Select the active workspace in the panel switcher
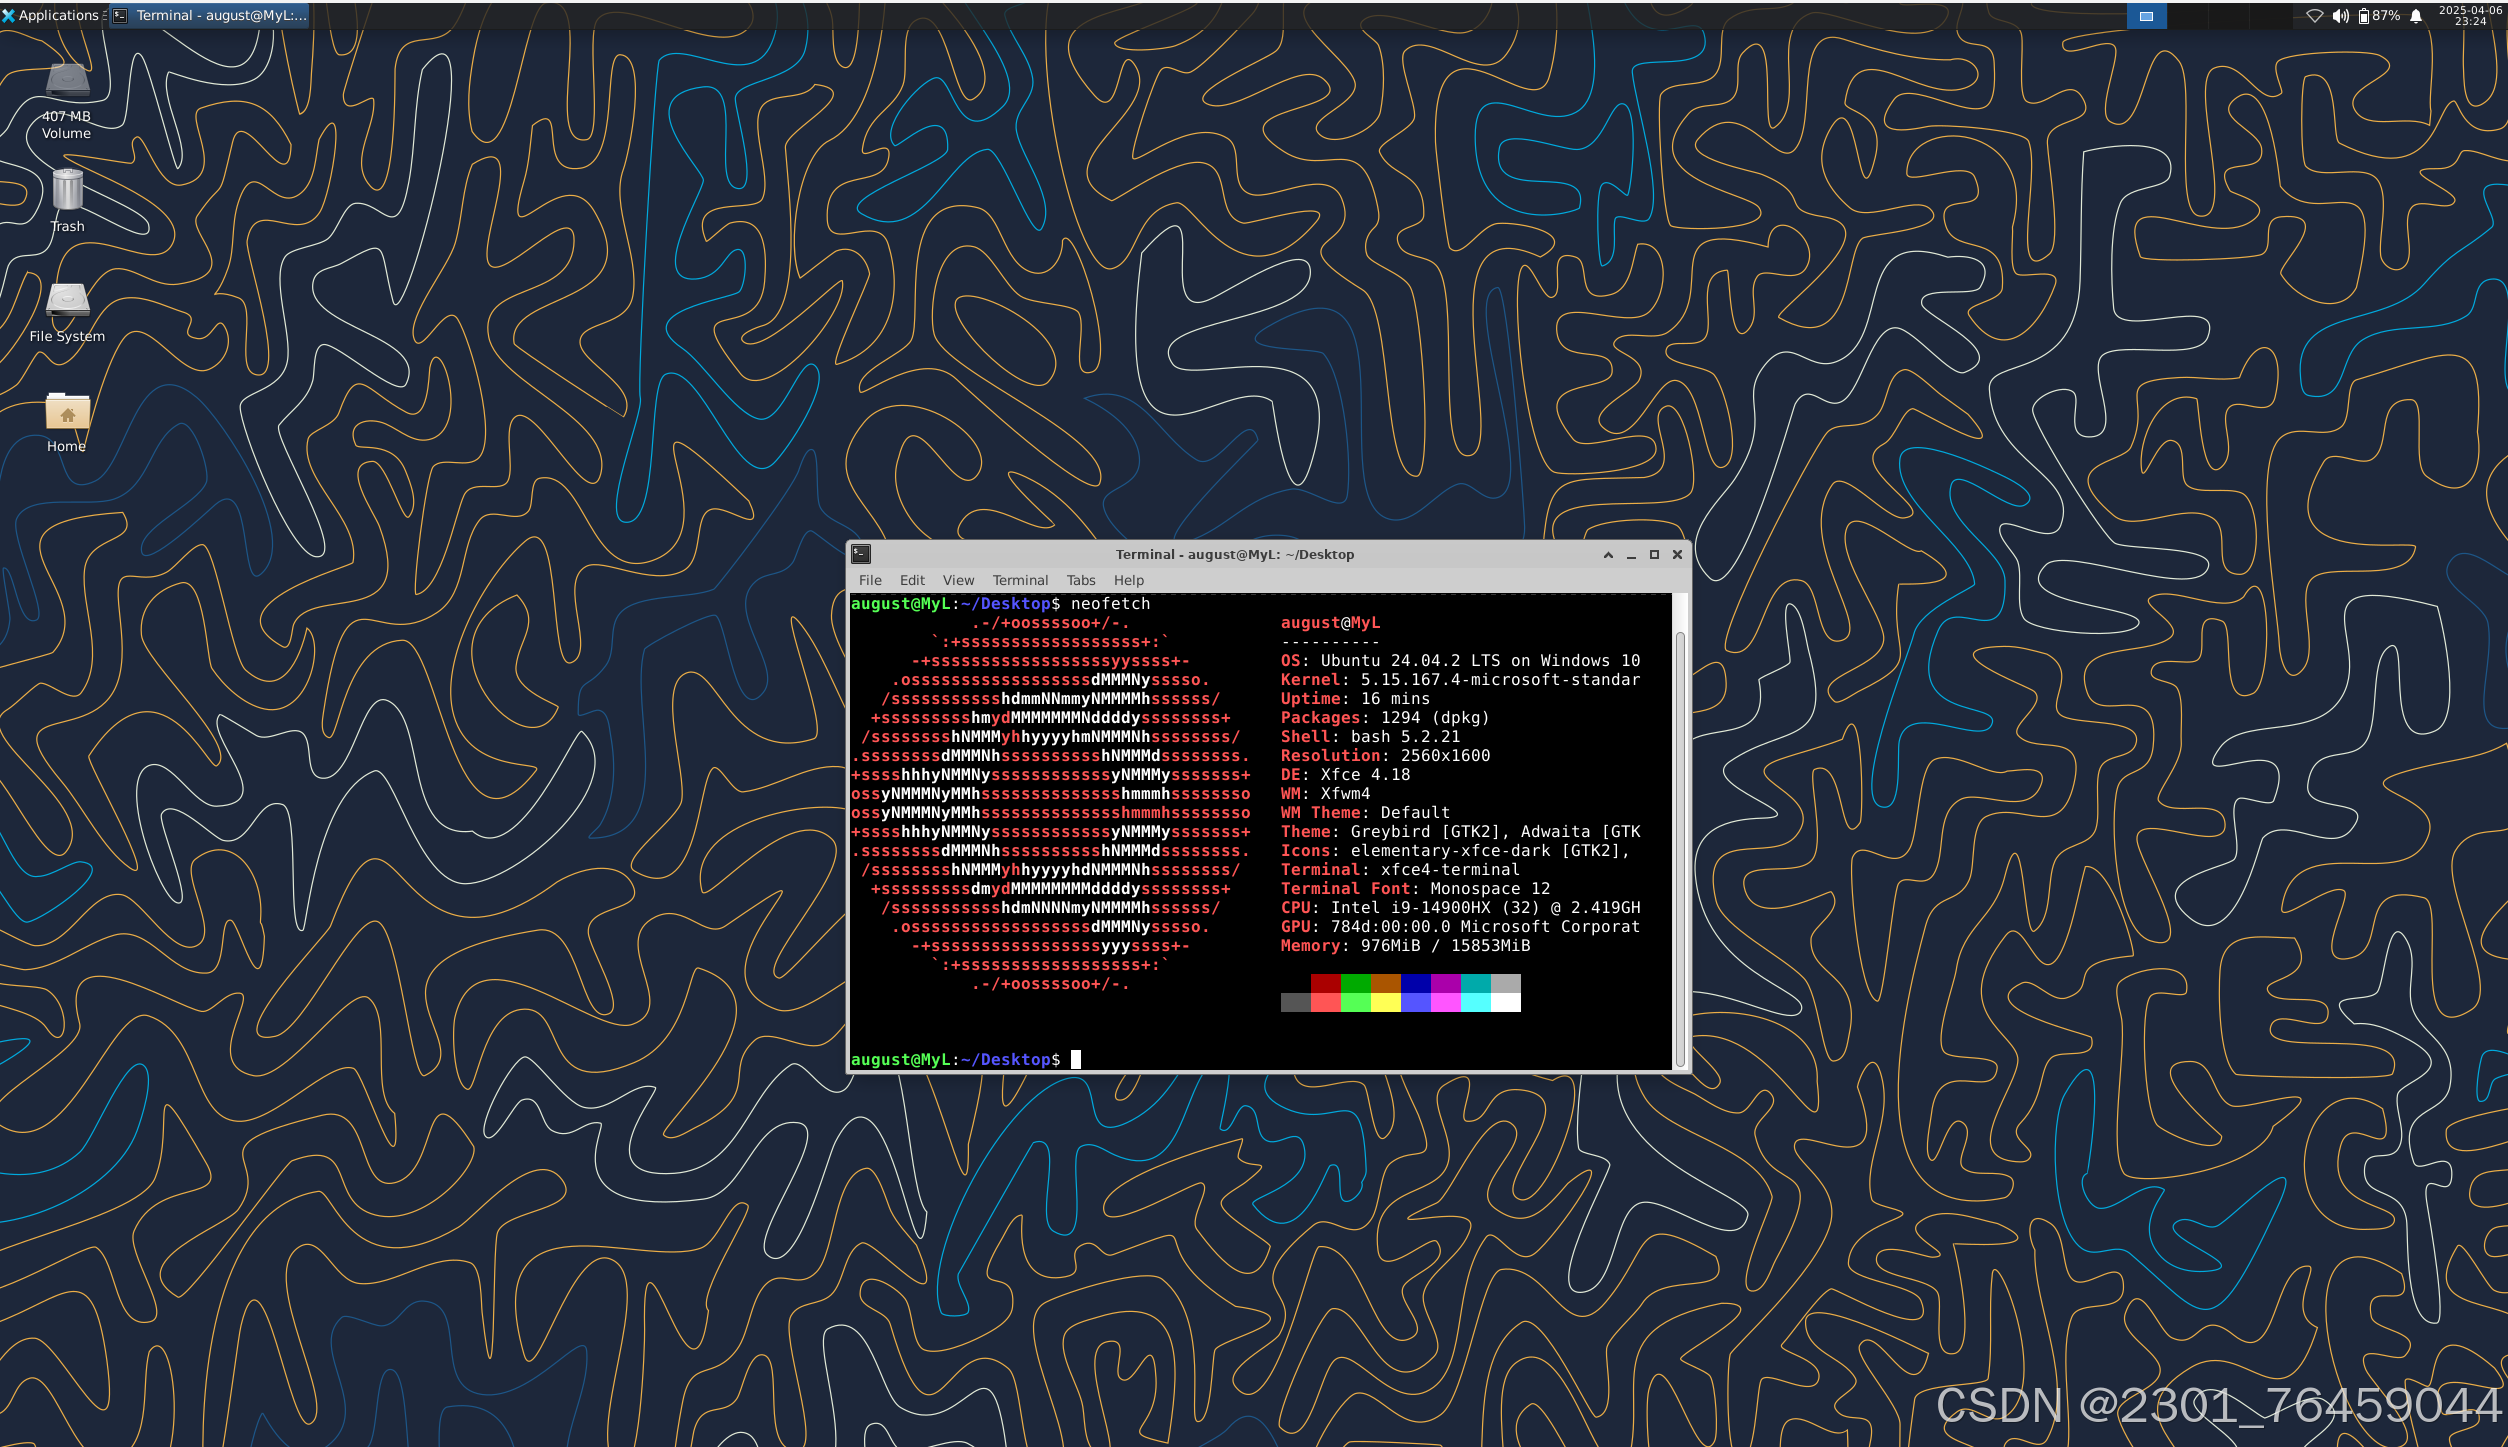2508x1447 pixels. point(2146,15)
